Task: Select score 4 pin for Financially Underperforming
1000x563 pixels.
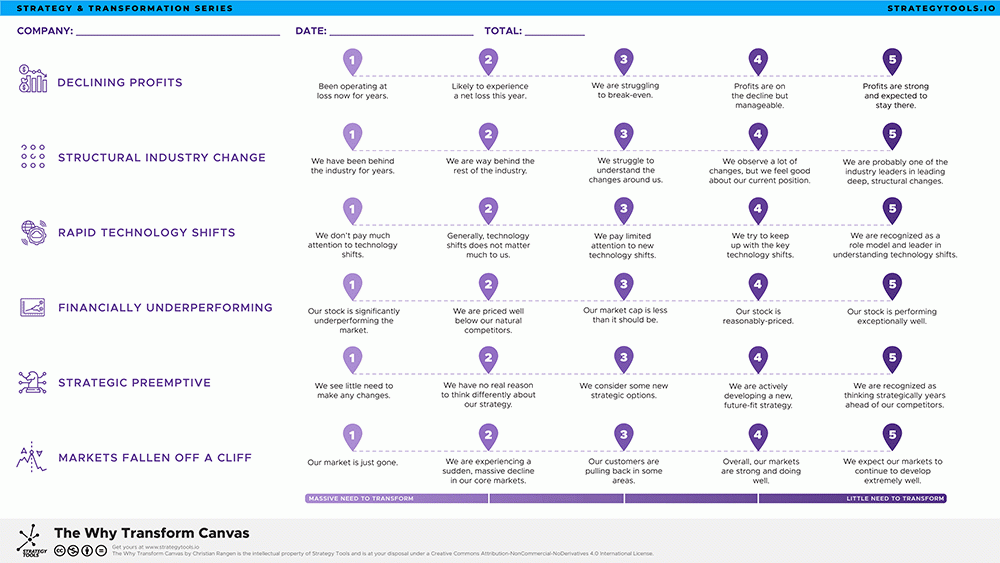Action: (758, 286)
